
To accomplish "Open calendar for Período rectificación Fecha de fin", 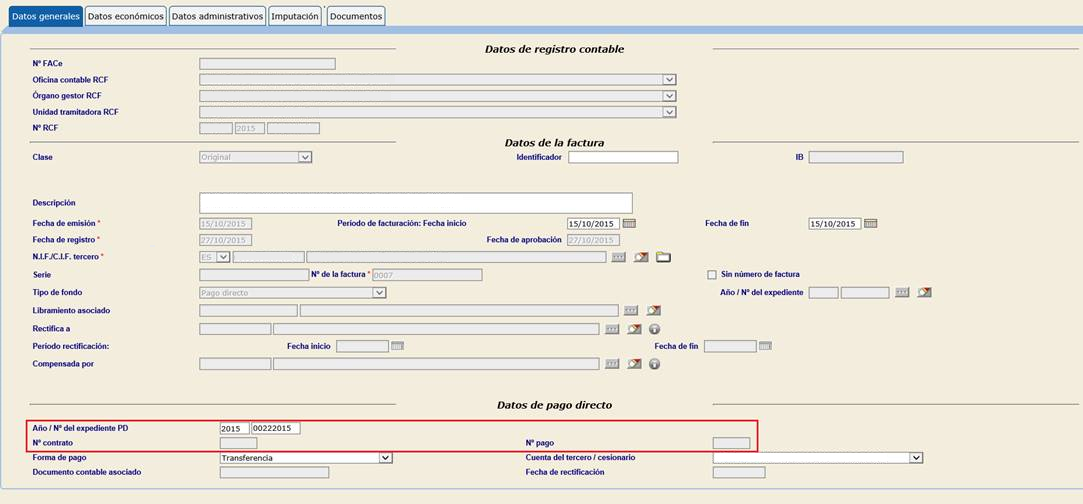I will [765, 346].
